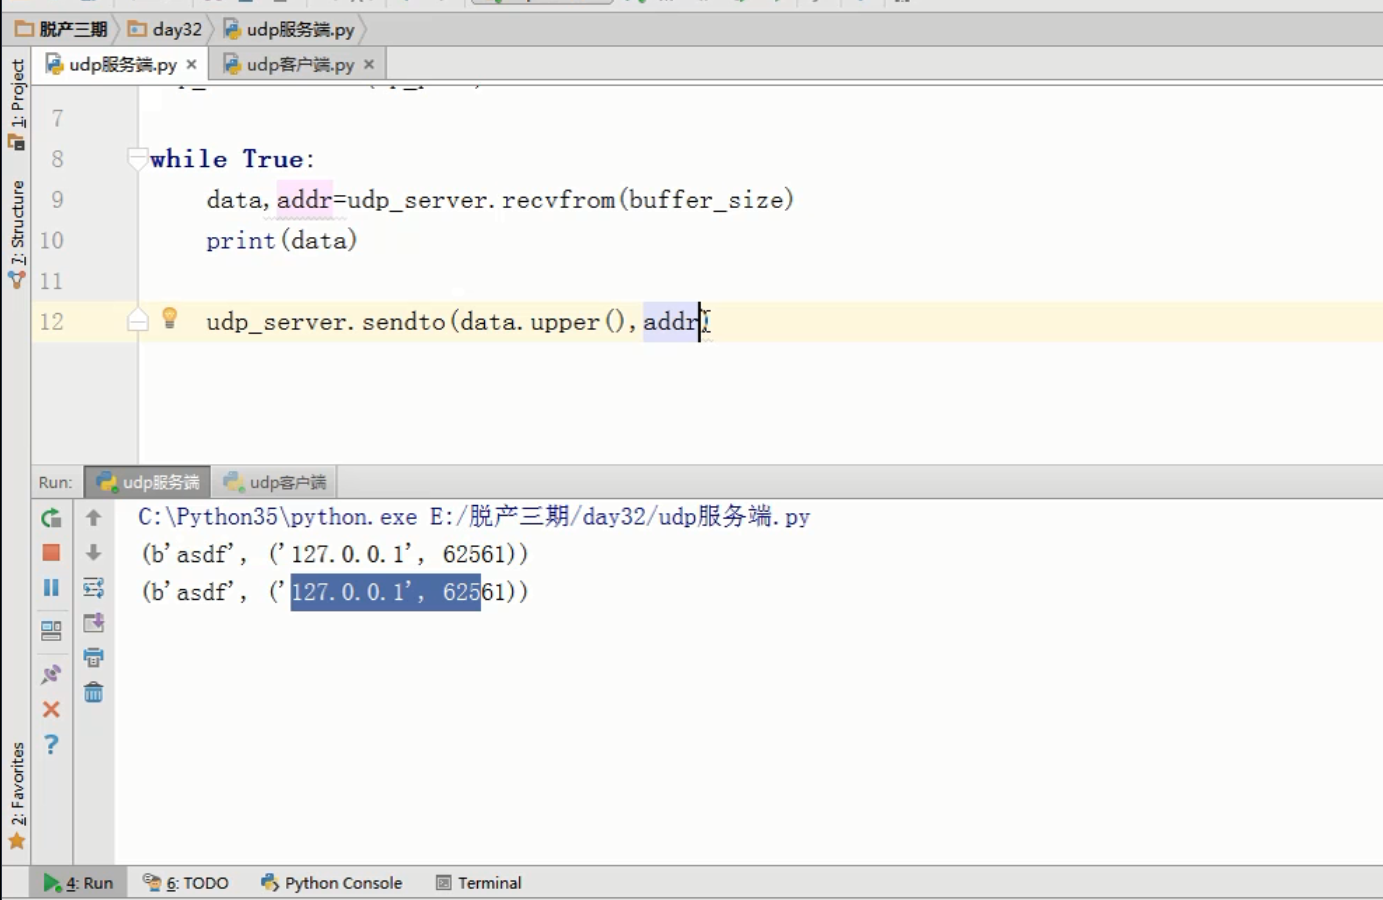The width and height of the screenshot is (1383, 900).
Task: Click scroll to end of console output
Action: coord(93,623)
